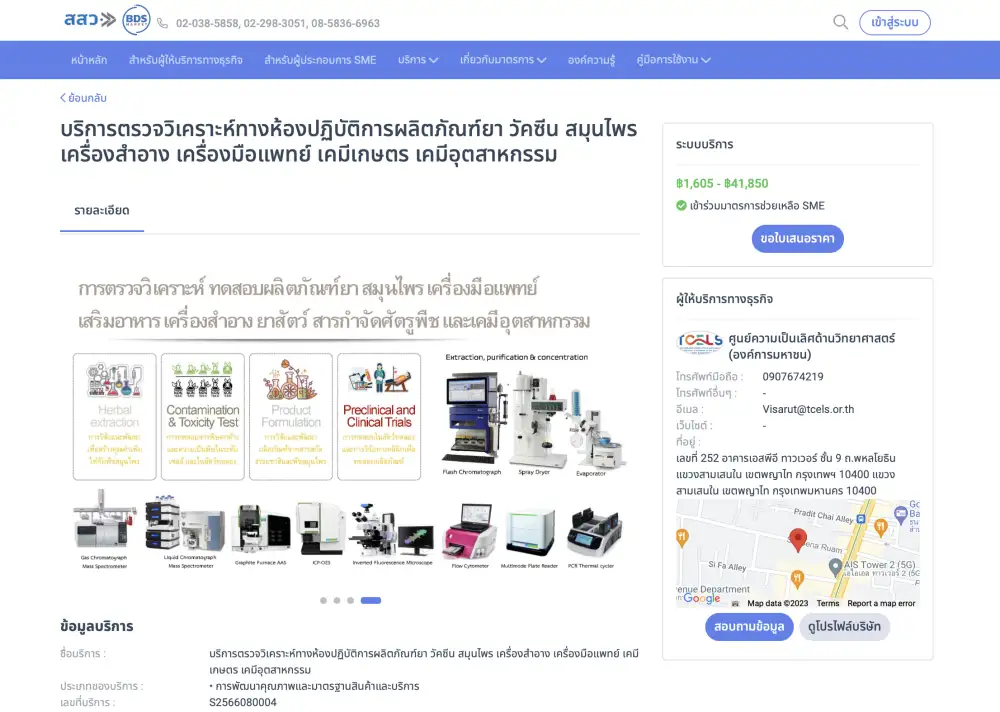The width and height of the screenshot is (1000, 712).
Task: Click the เข้าสู่ระบบ login button
Action: click(895, 22)
